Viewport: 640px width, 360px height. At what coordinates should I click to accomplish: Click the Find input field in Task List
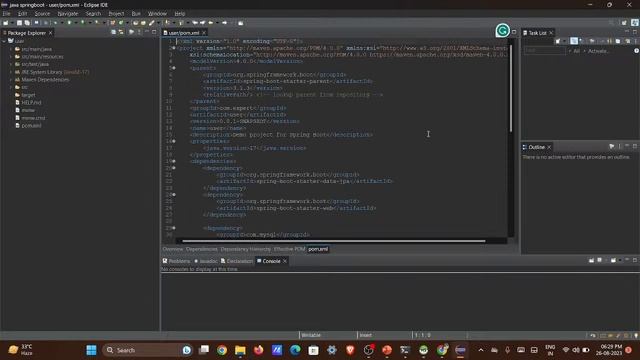[x=544, y=51]
